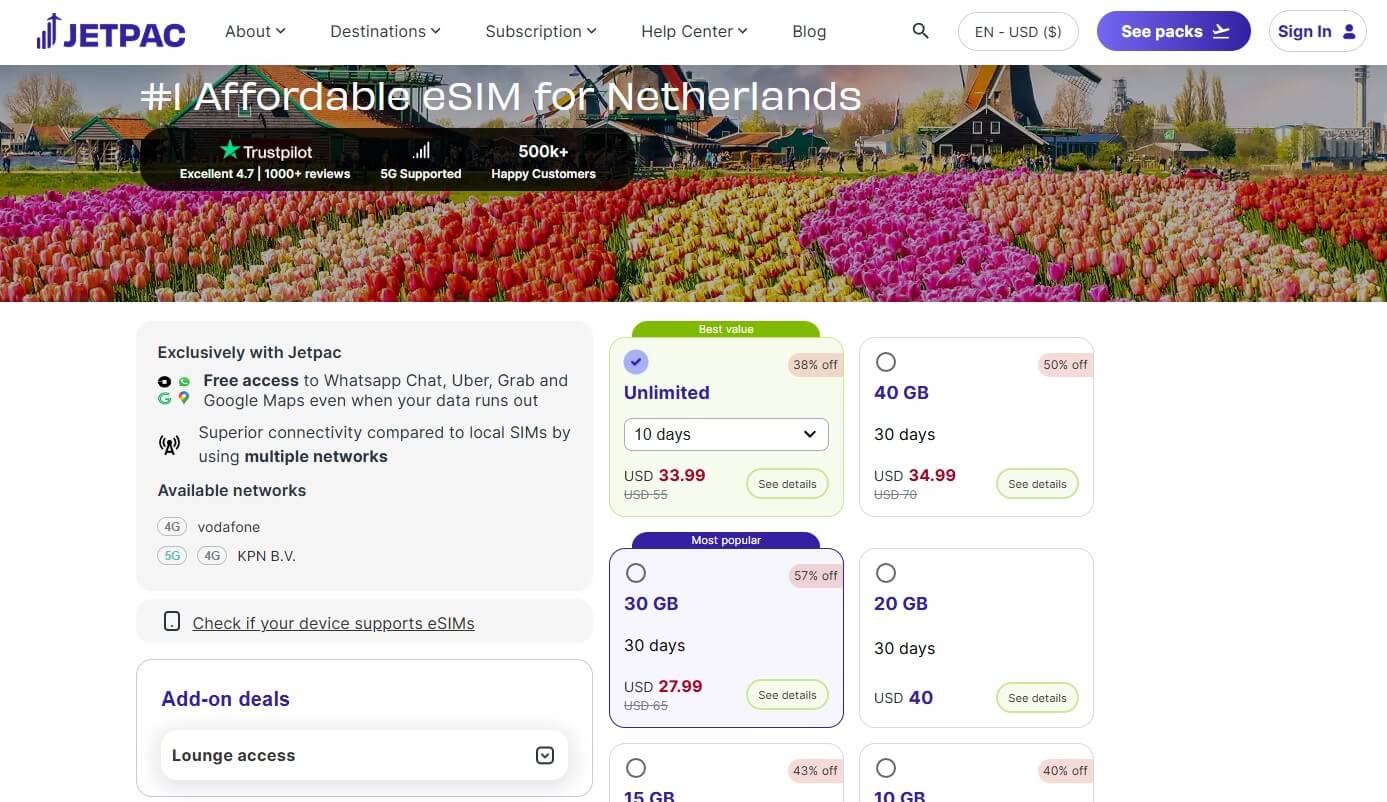Click the Trustpilot star icon in the banner

click(x=231, y=151)
